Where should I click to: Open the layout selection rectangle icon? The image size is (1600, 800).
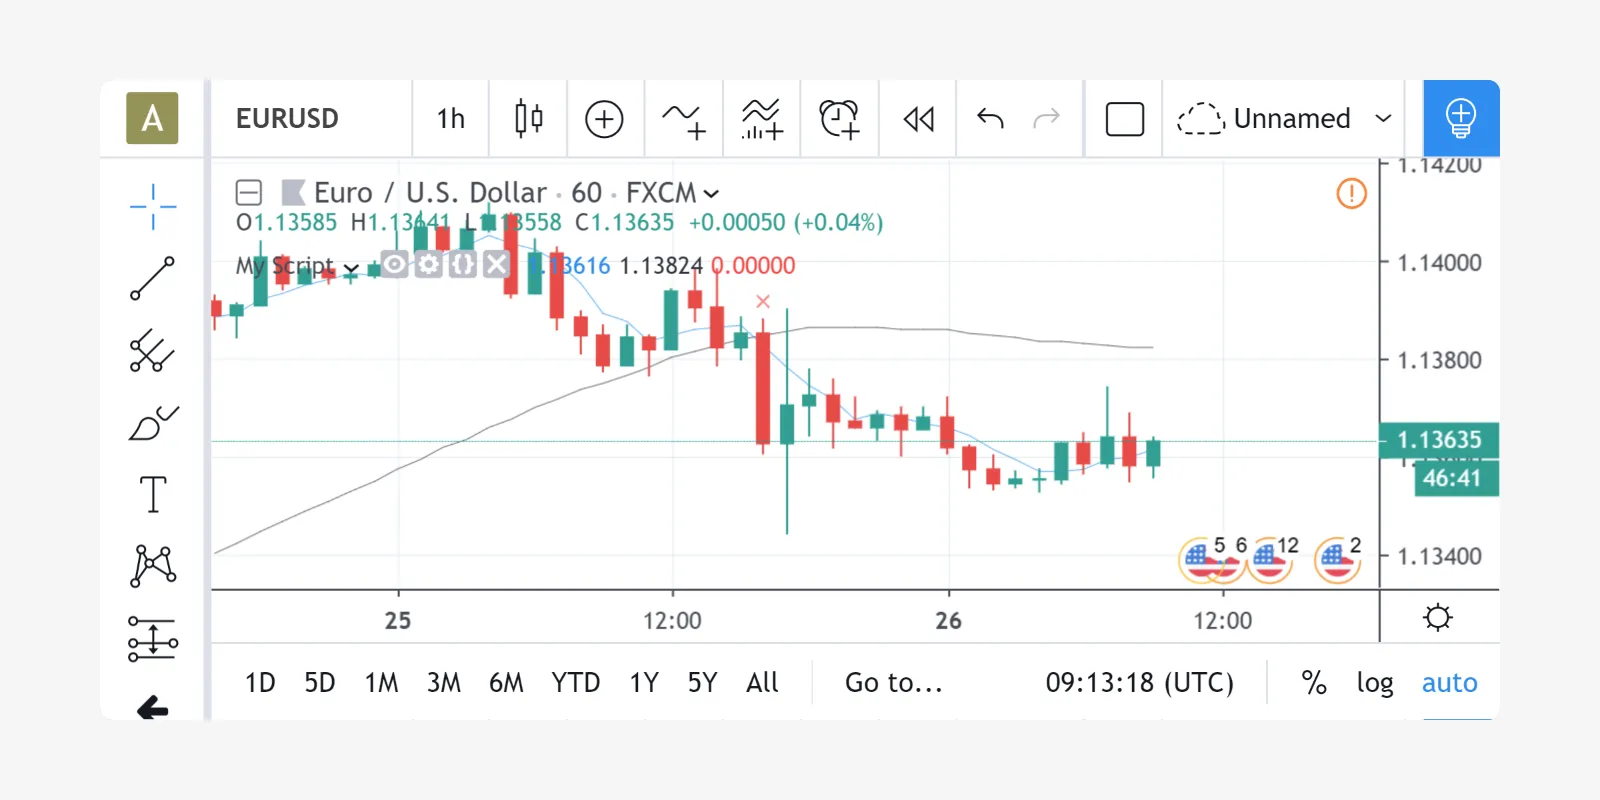coord(1125,118)
